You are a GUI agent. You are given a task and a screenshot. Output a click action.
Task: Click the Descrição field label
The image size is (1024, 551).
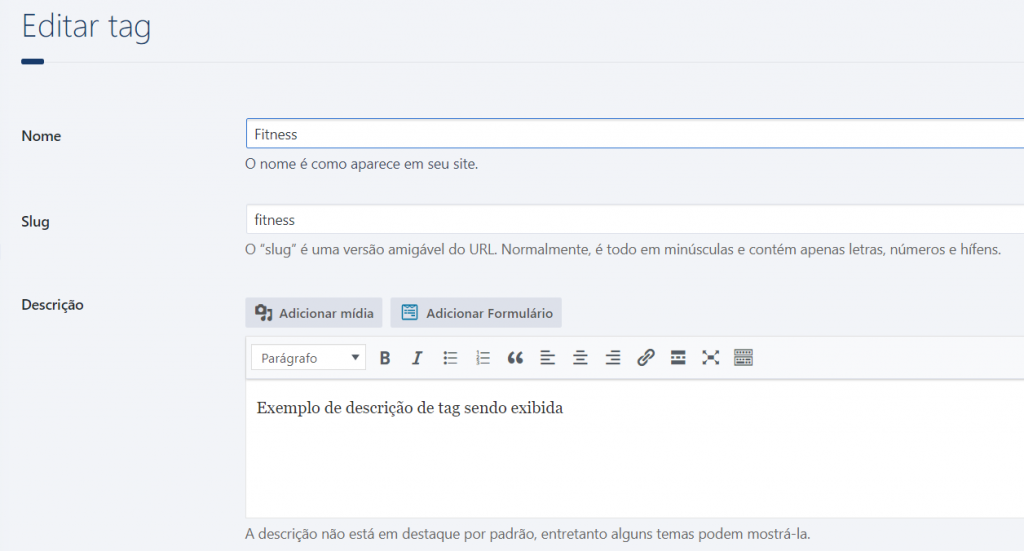click(x=52, y=305)
